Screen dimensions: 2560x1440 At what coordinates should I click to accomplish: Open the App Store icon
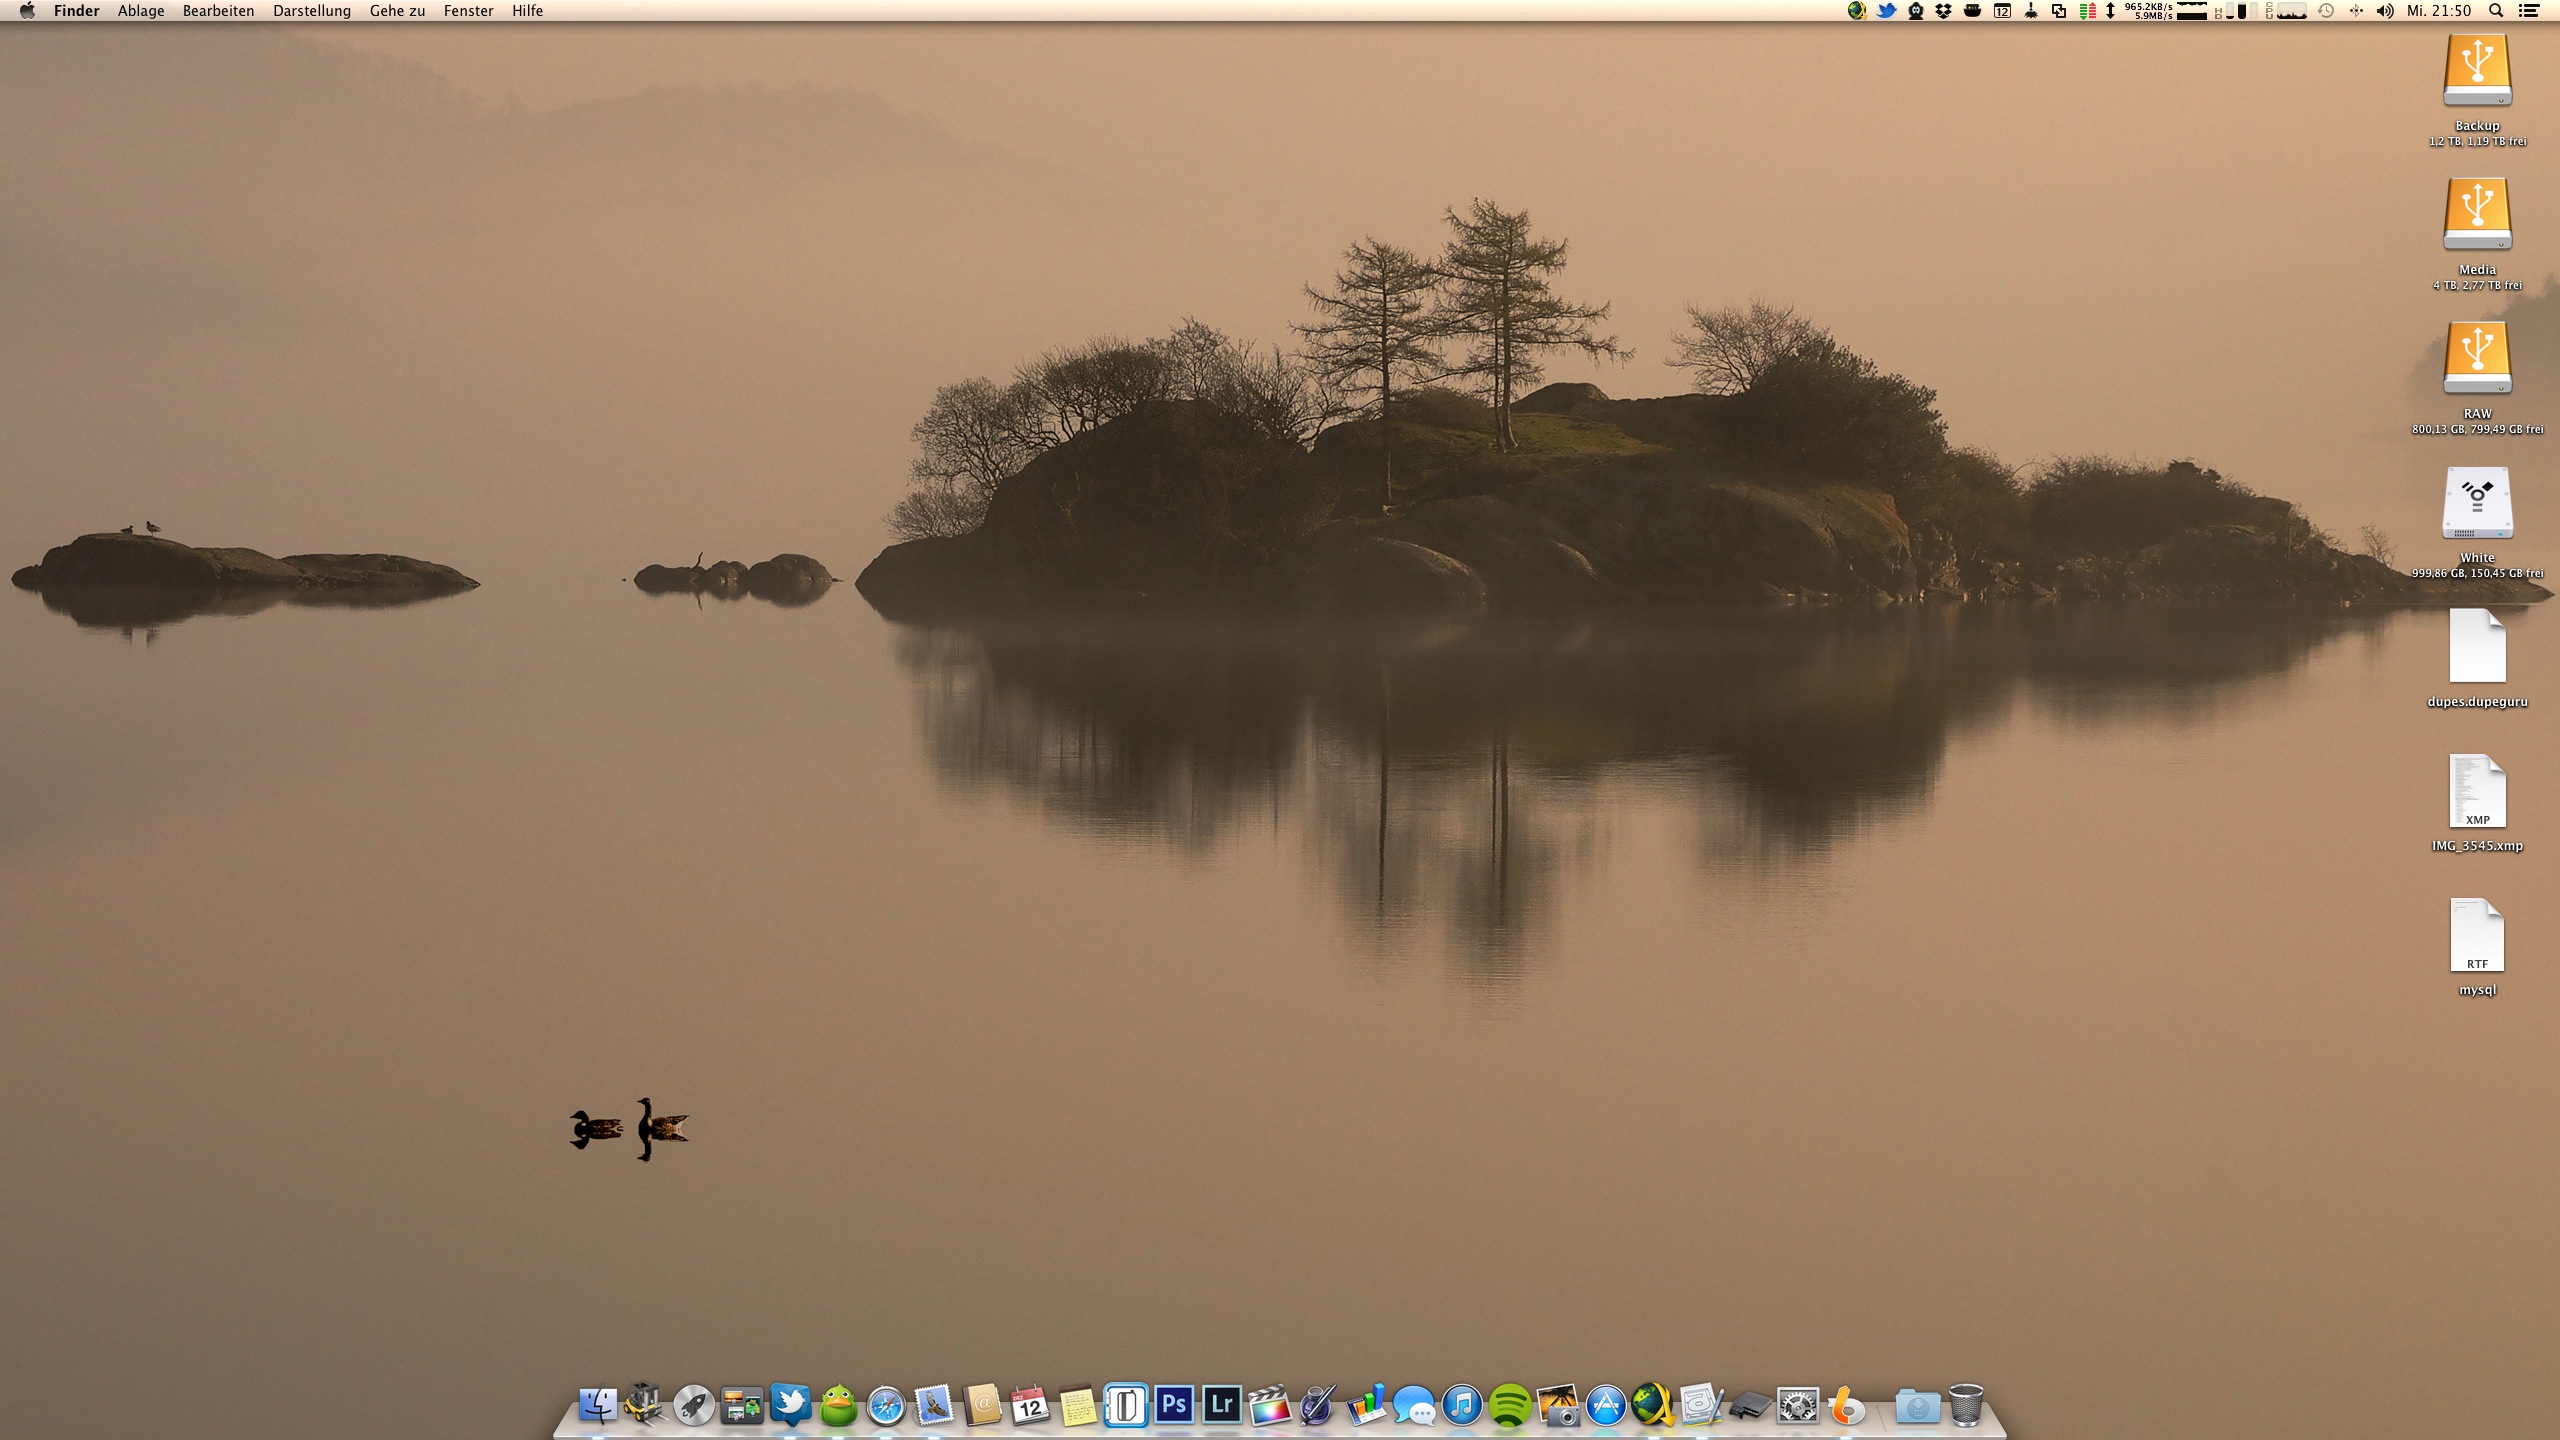coord(1606,1405)
